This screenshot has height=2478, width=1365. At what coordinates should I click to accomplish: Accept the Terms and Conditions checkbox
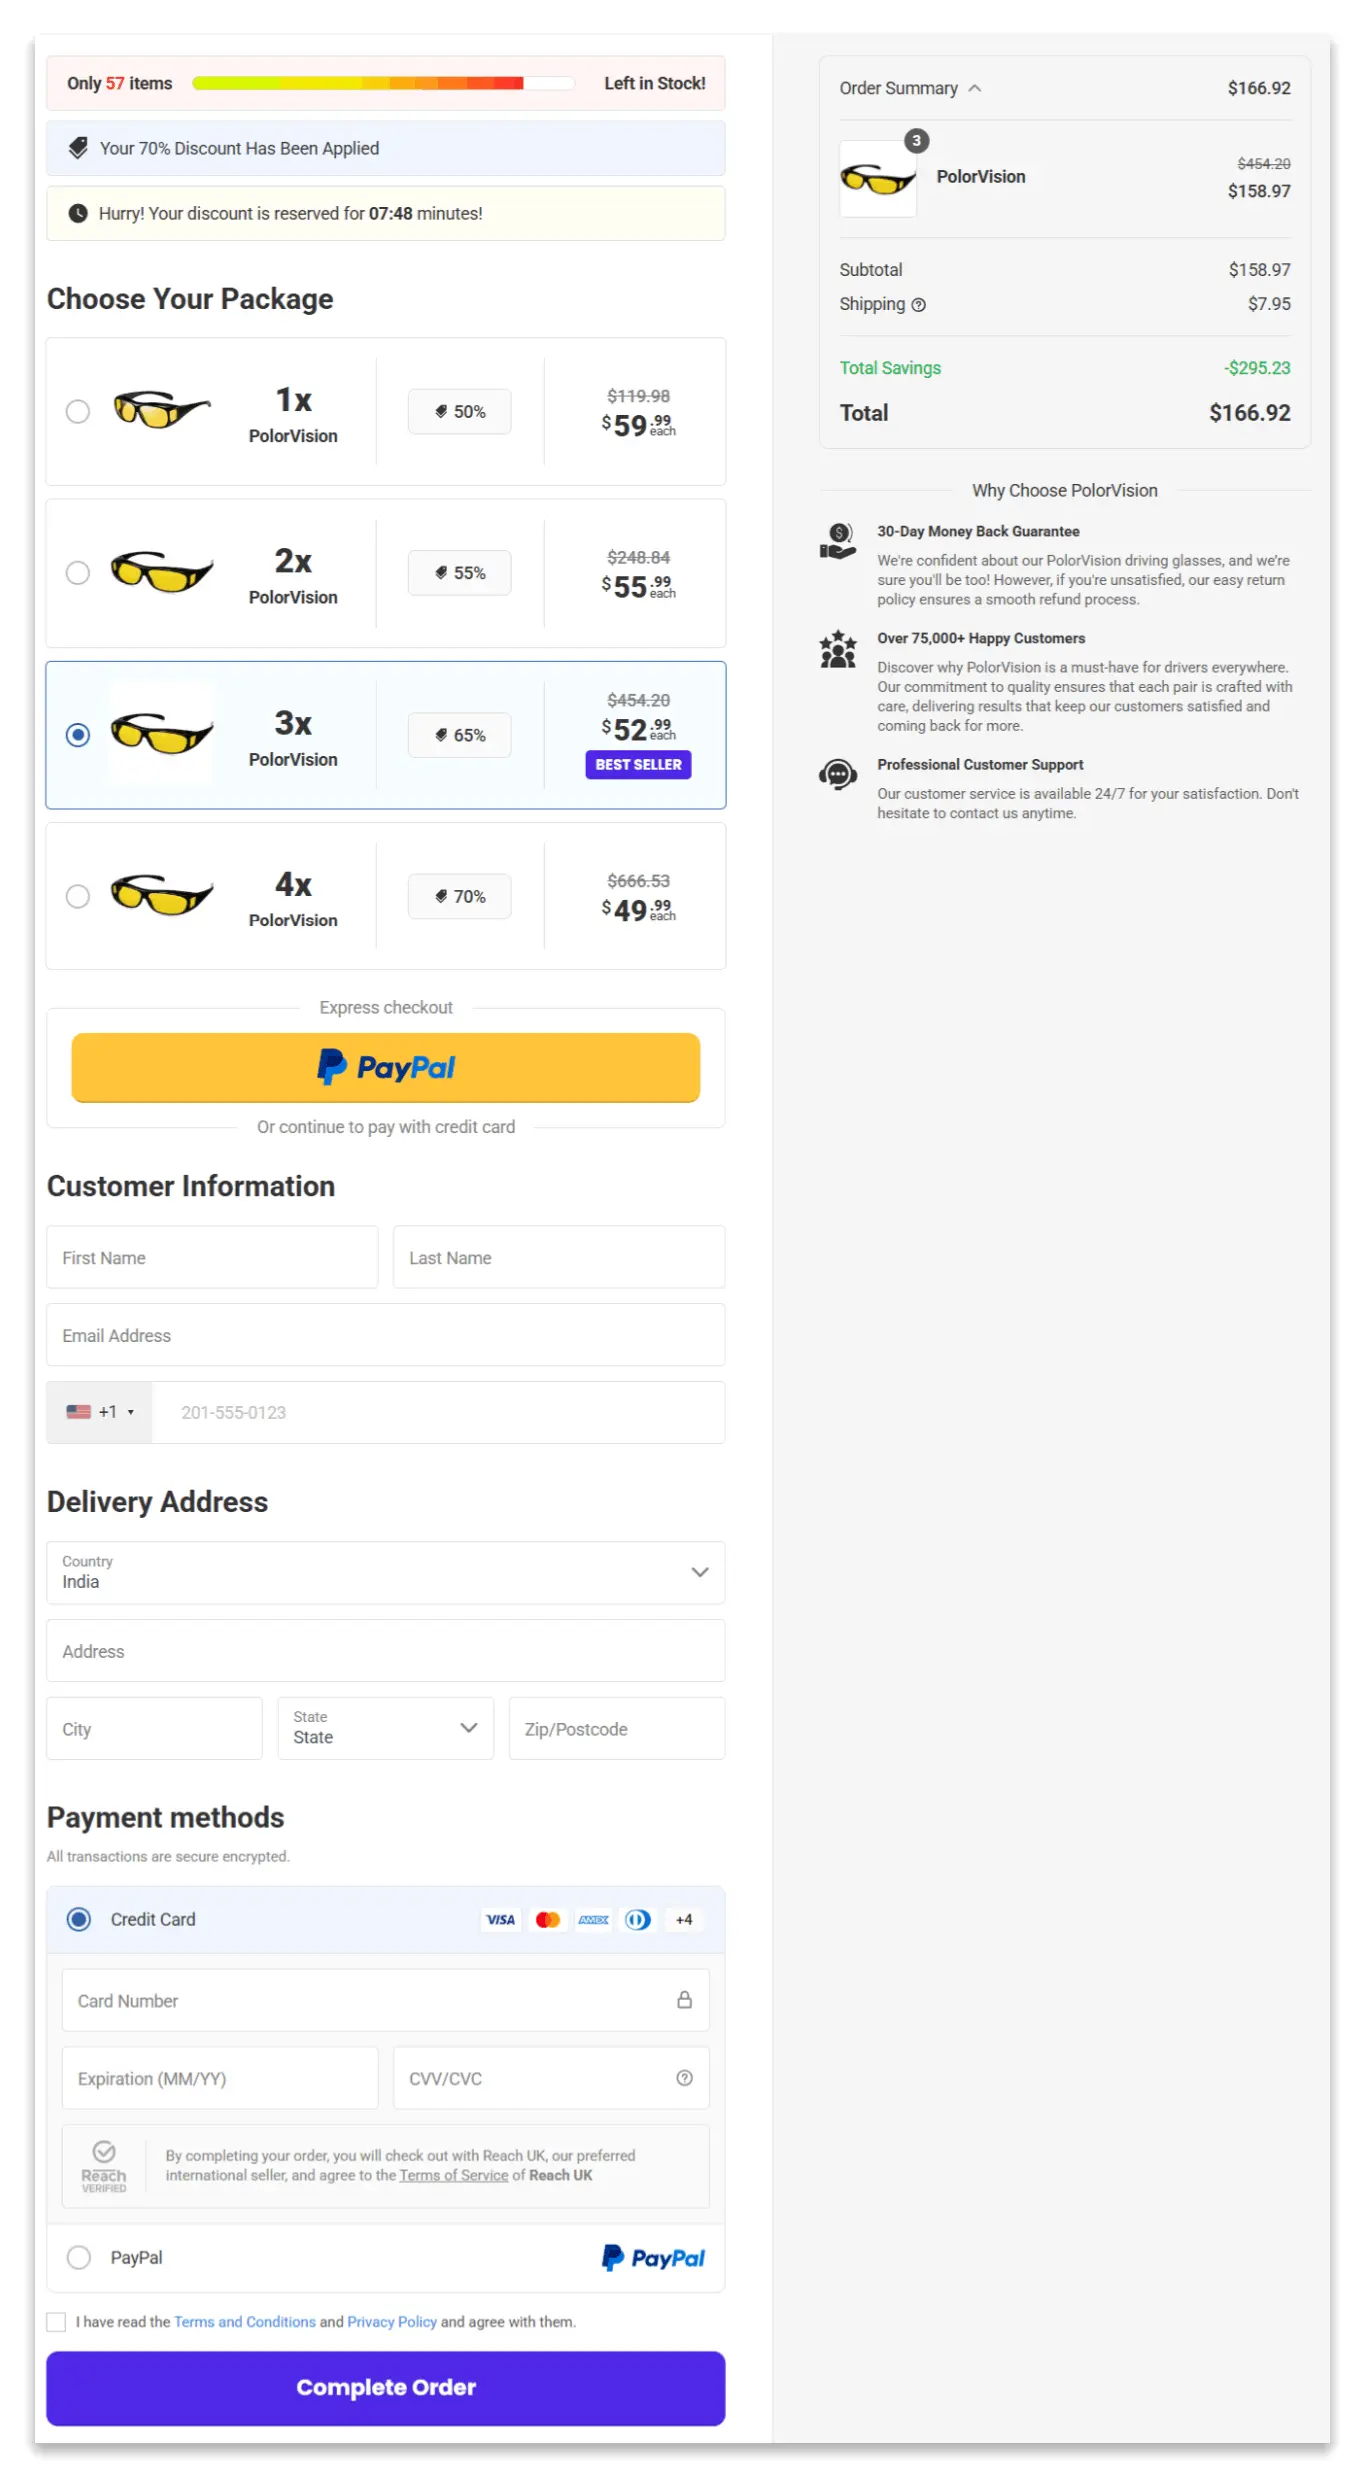[x=56, y=2322]
